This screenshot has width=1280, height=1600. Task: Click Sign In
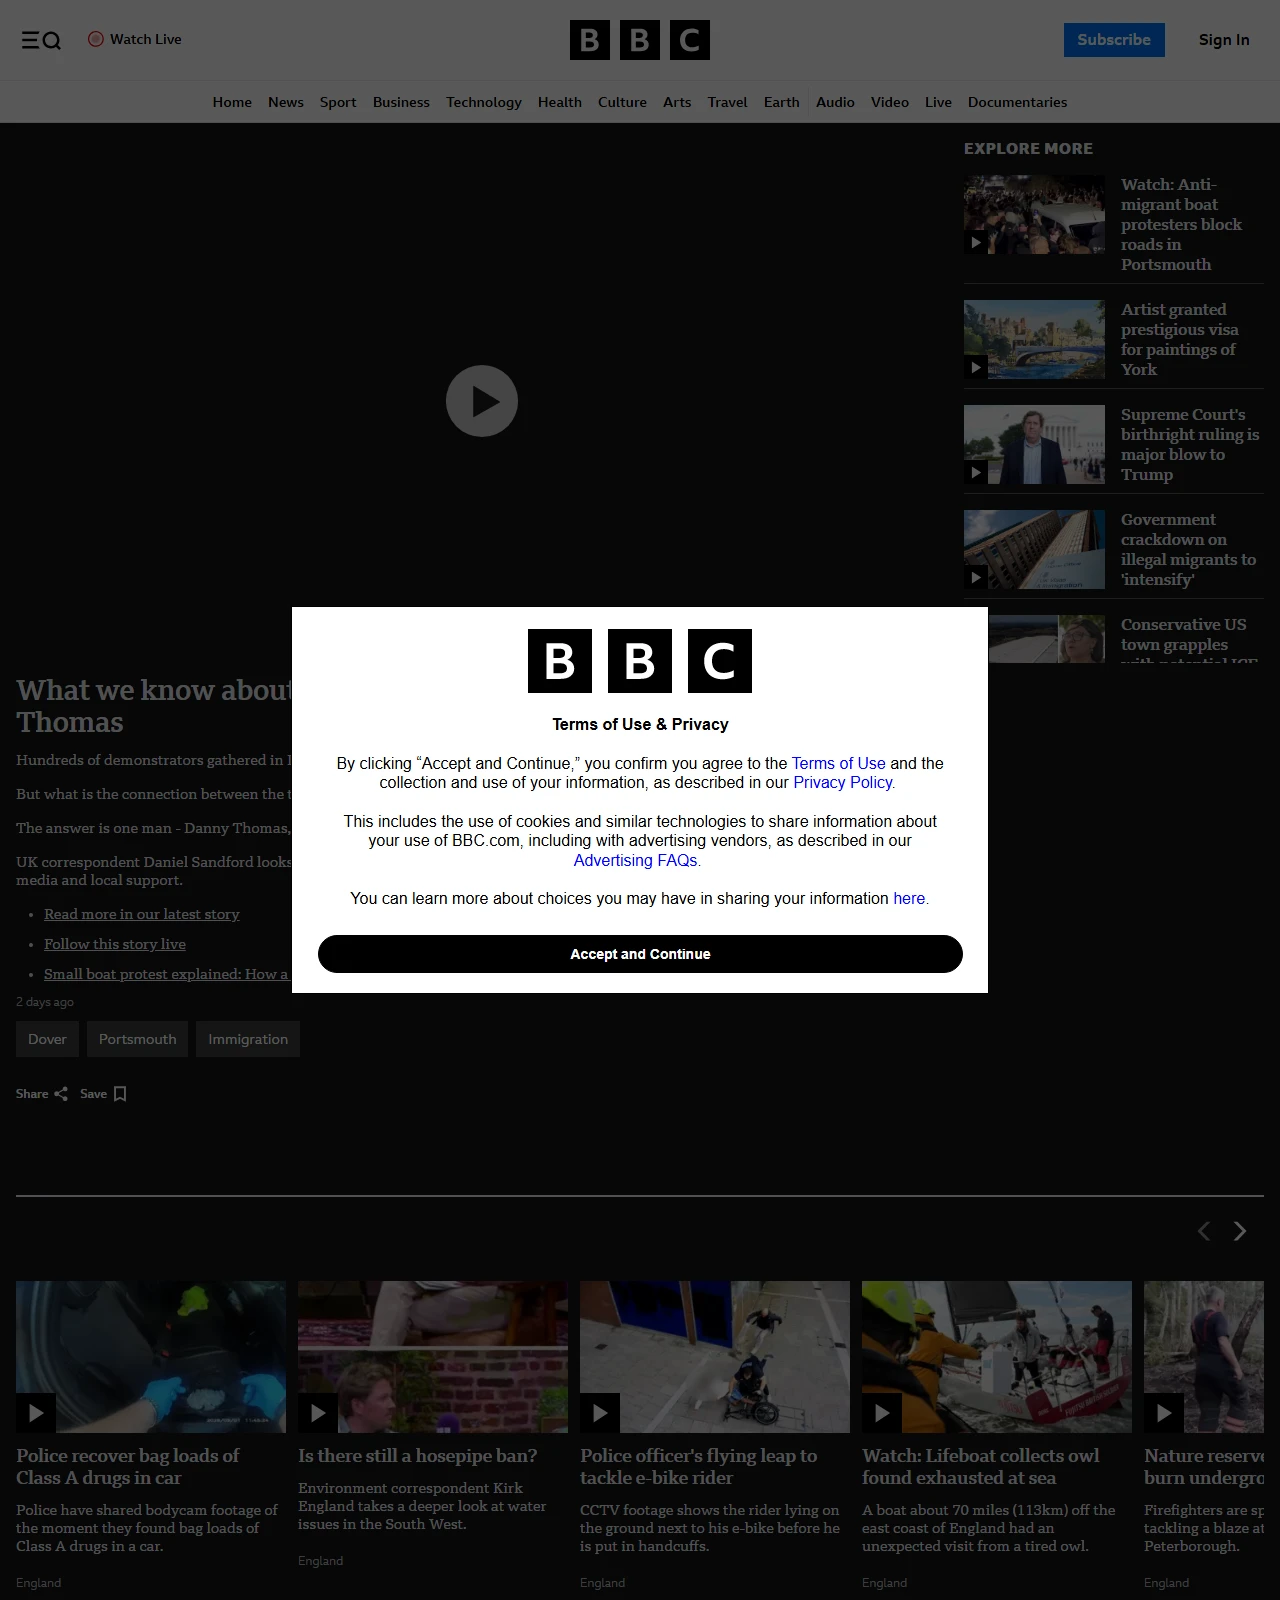point(1224,40)
